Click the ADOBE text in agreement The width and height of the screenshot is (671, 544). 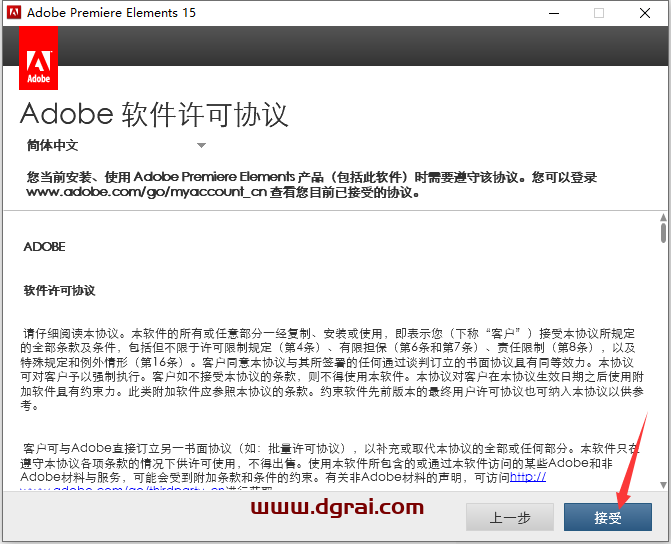45,247
